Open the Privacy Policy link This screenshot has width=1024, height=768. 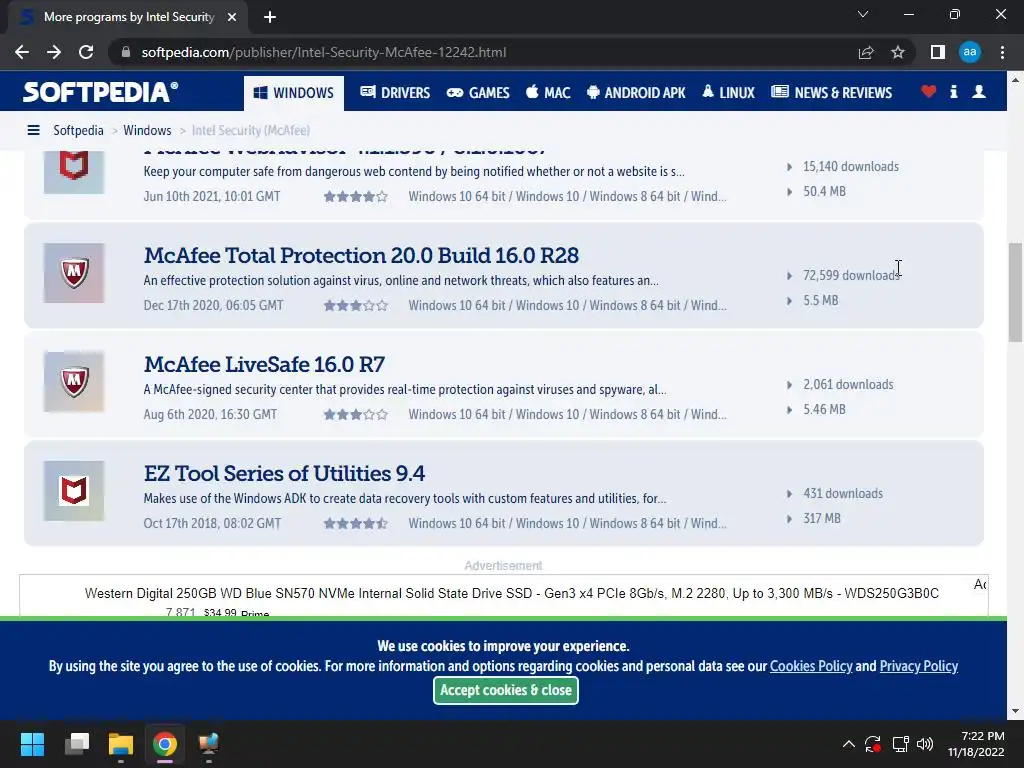coord(919,666)
